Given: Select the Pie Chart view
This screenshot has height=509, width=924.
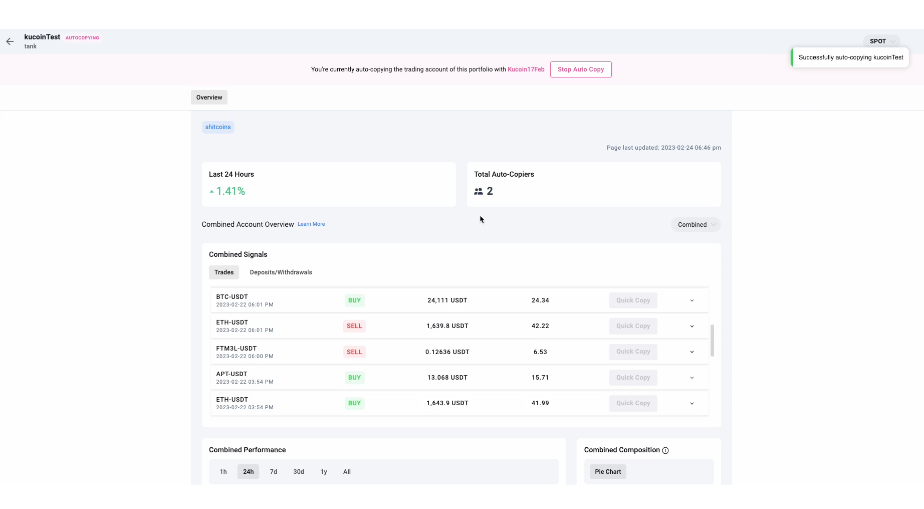Looking at the screenshot, I should click(608, 471).
